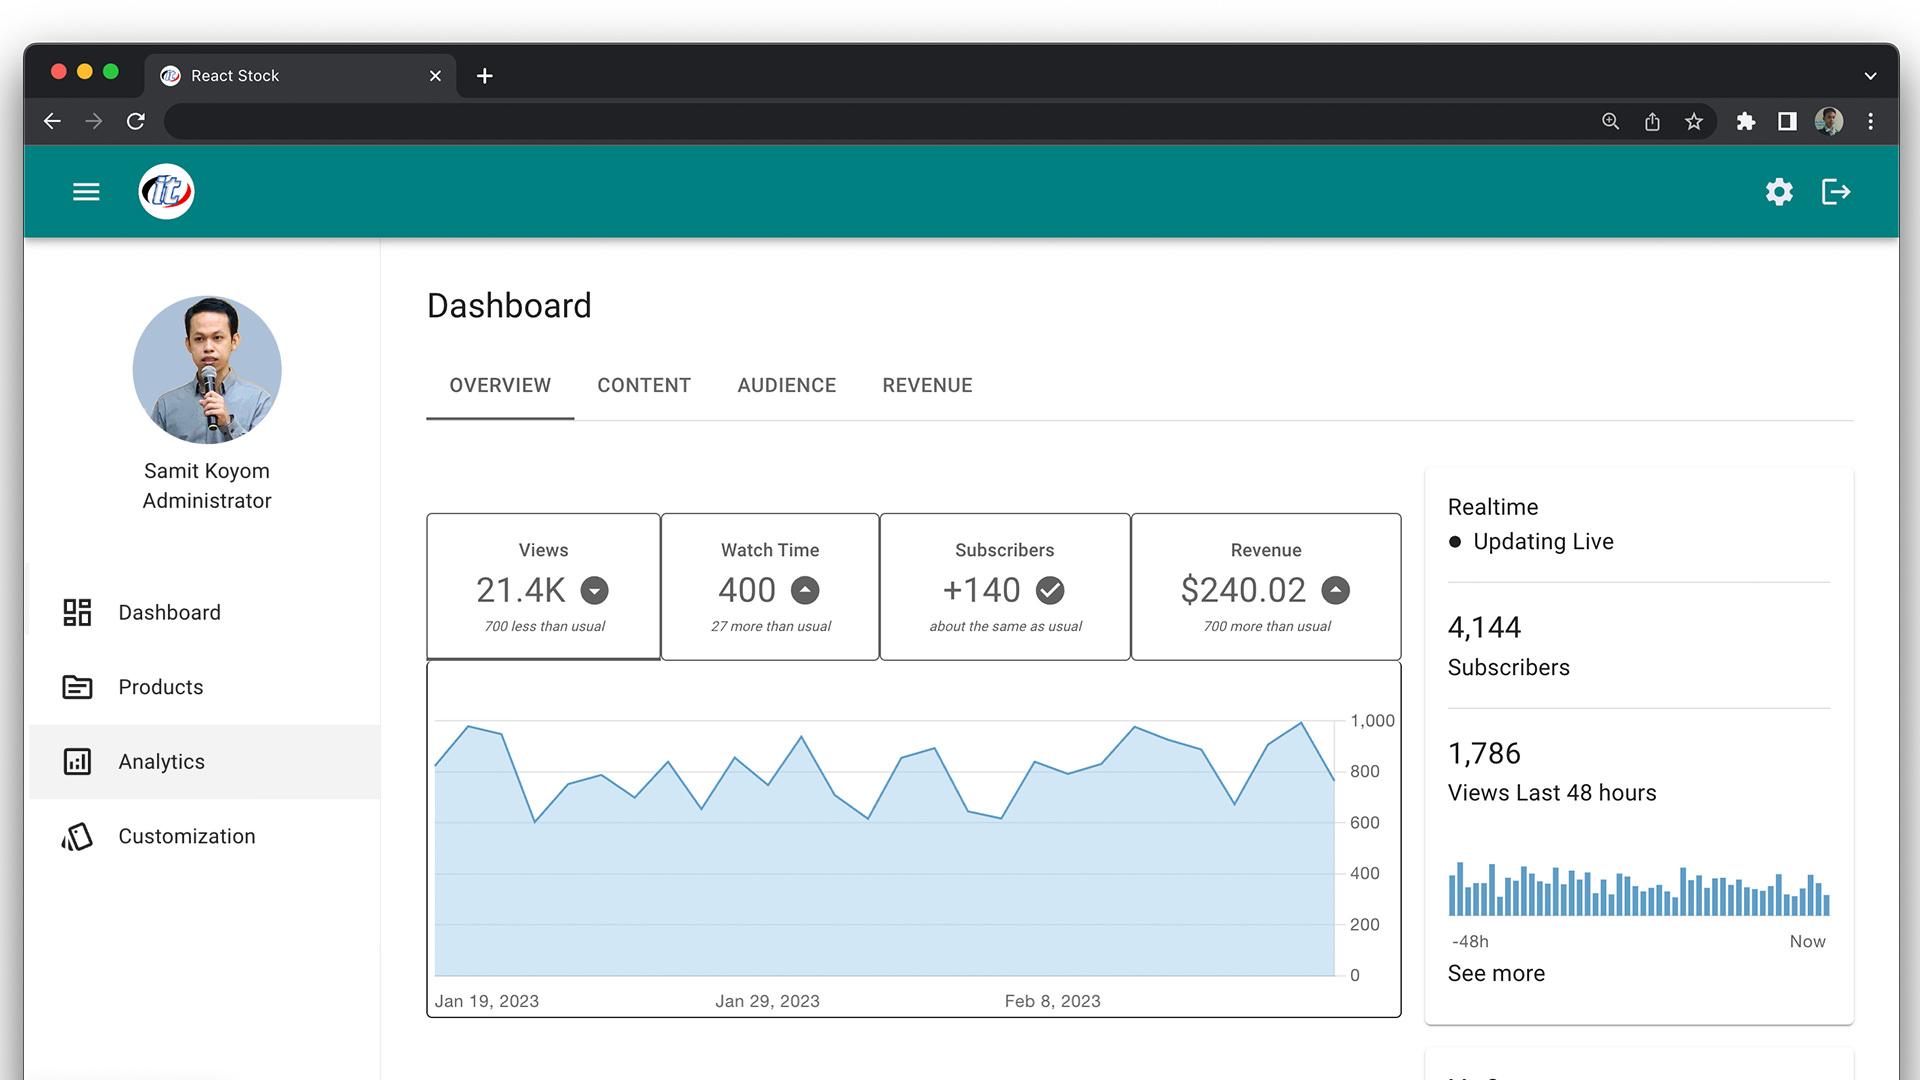Click the Views dropdown arrow indicator
1920x1080 pixels.
point(593,589)
